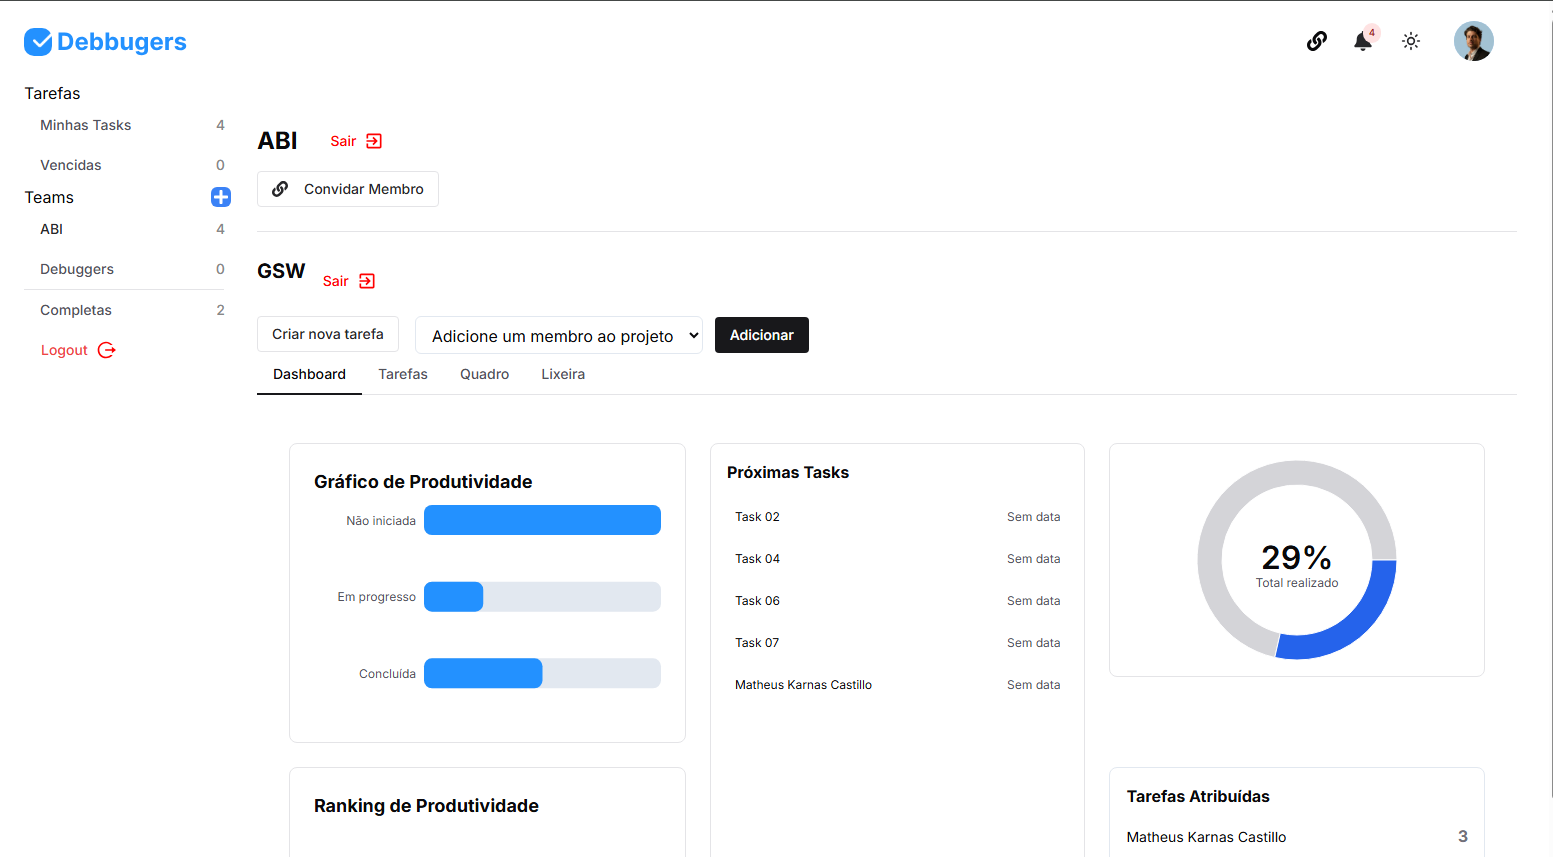Open the notifications bell with badge 4
1553x857 pixels.
pyautogui.click(x=1362, y=41)
